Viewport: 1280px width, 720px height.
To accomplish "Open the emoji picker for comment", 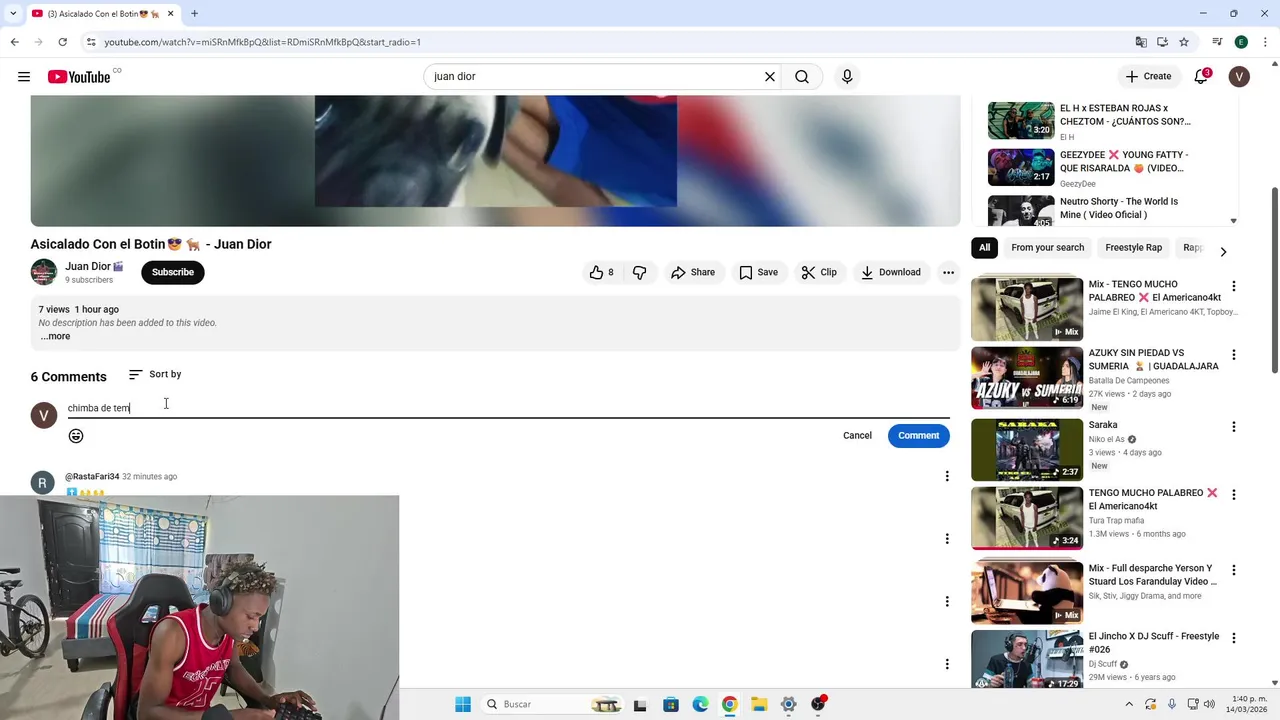I will tap(76, 436).
